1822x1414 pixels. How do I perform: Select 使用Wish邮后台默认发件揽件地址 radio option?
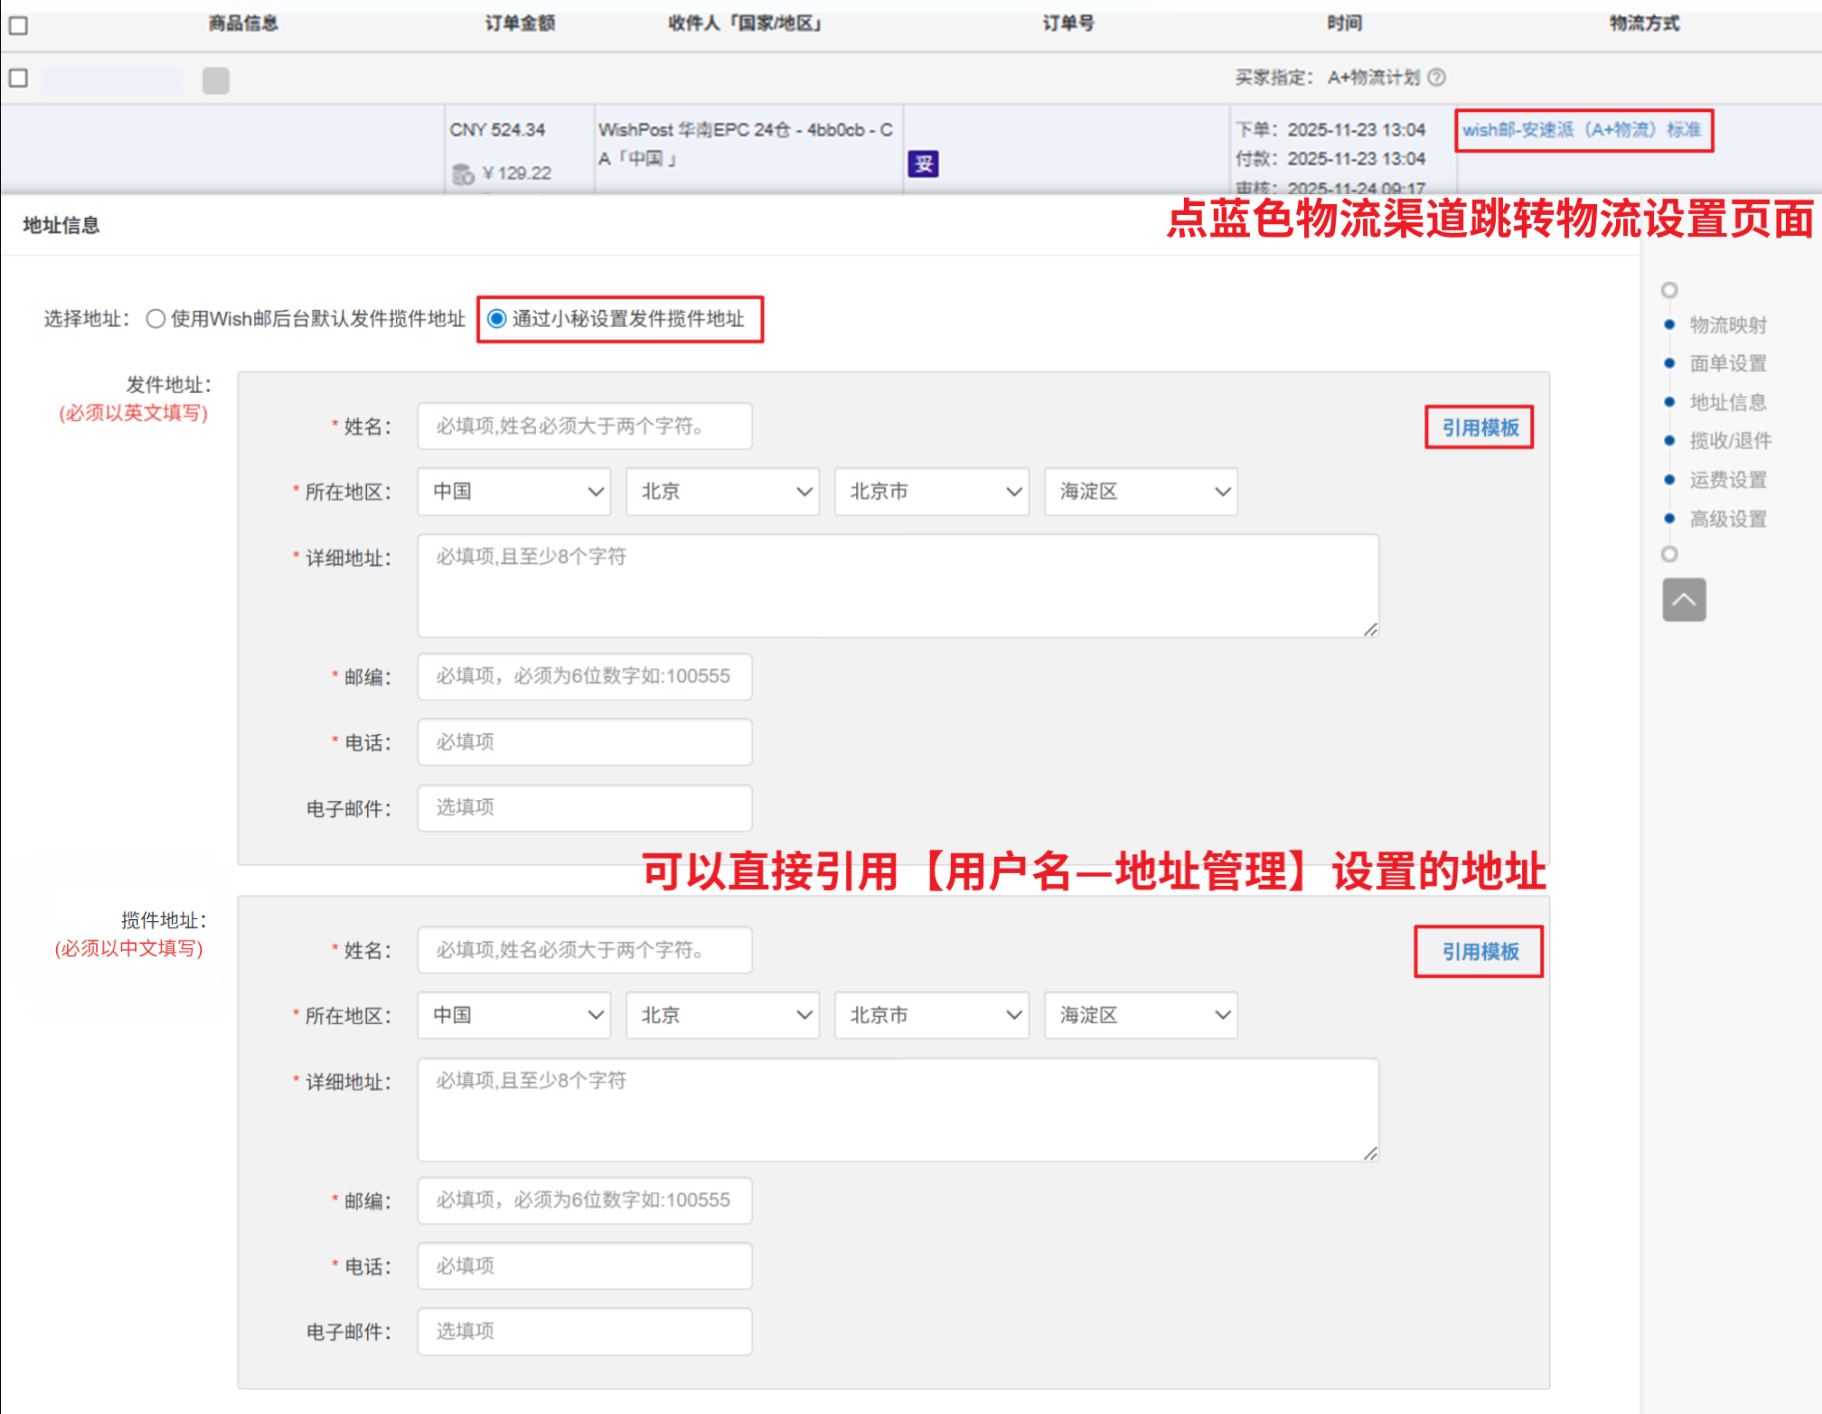[x=156, y=319]
